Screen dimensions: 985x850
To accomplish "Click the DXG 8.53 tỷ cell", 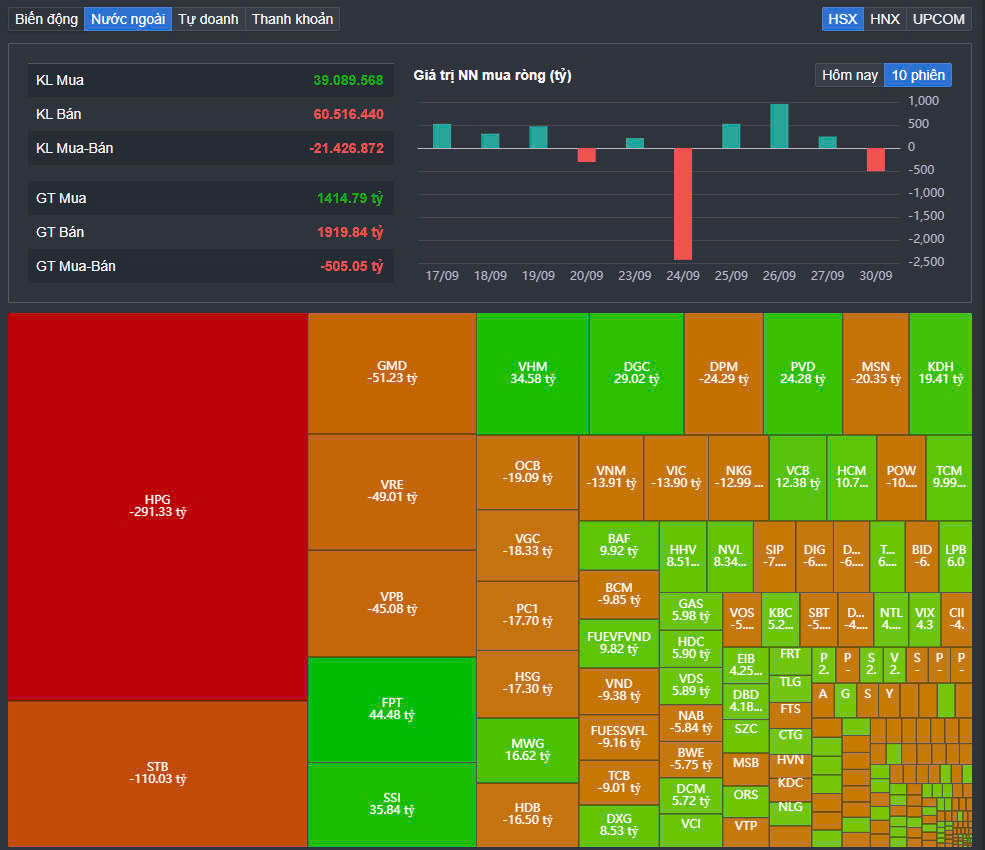I will pyautogui.click(x=619, y=825).
